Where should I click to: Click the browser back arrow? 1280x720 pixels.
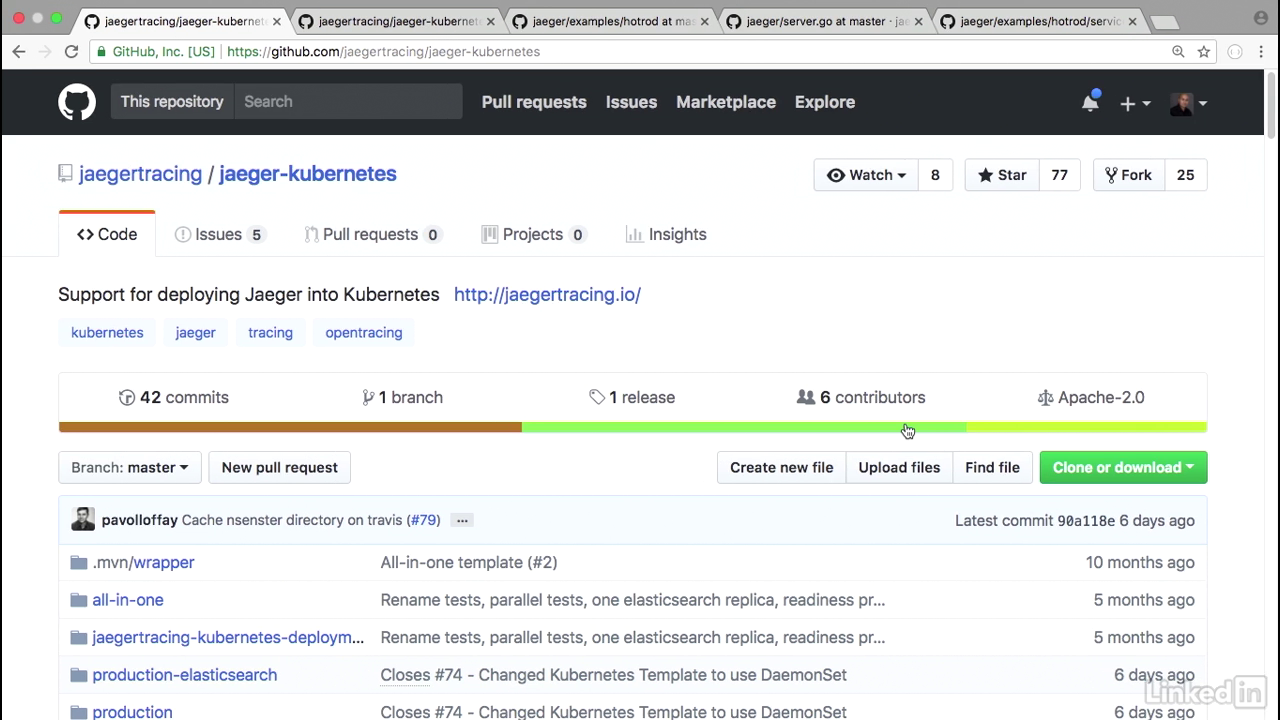(19, 52)
